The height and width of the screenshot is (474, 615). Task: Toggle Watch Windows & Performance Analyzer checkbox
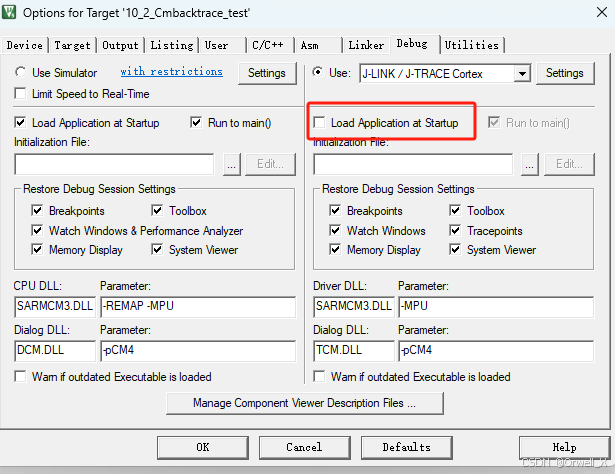[x=37, y=230]
